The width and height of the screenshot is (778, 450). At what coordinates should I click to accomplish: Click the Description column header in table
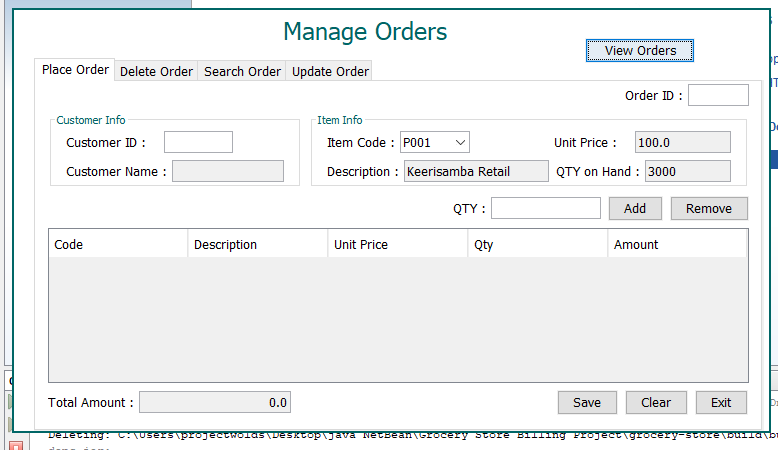[x=257, y=244]
